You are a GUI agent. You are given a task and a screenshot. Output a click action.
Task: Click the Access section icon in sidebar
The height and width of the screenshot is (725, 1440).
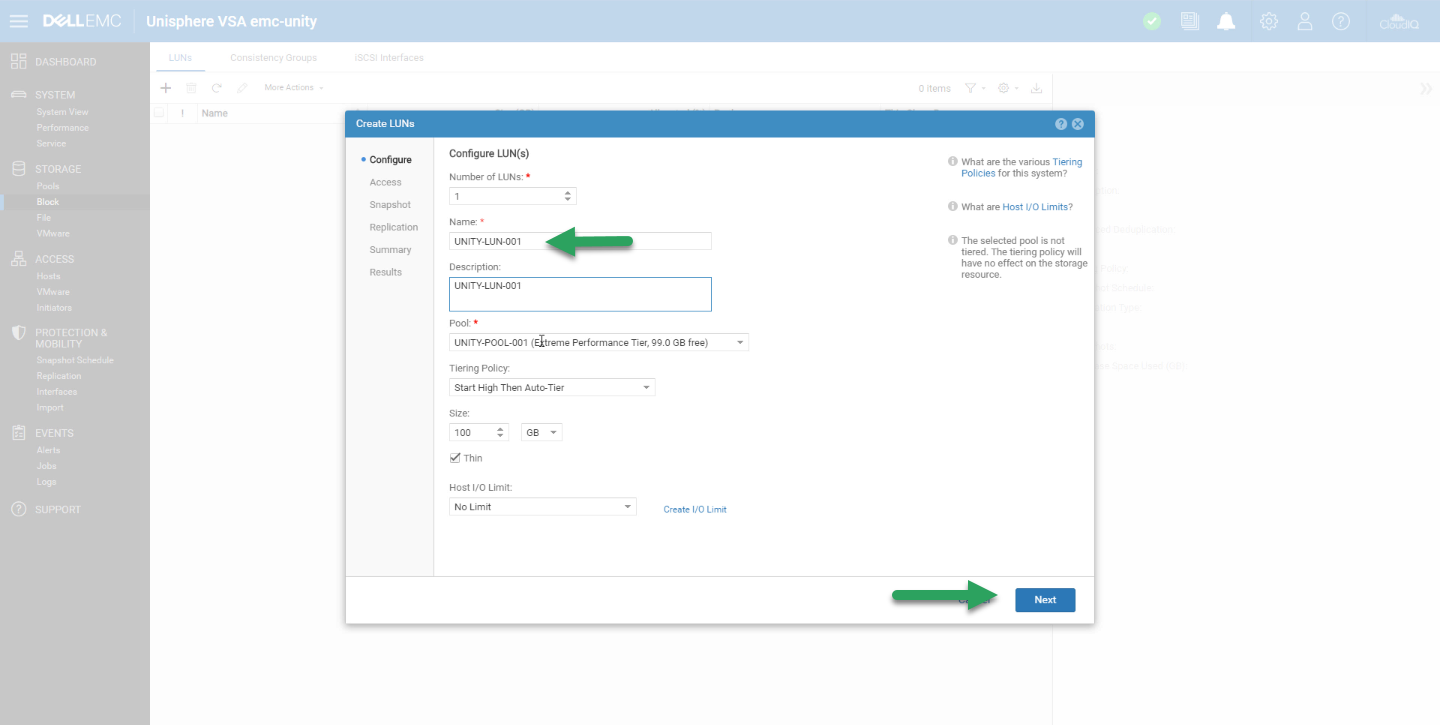[x=18, y=259]
